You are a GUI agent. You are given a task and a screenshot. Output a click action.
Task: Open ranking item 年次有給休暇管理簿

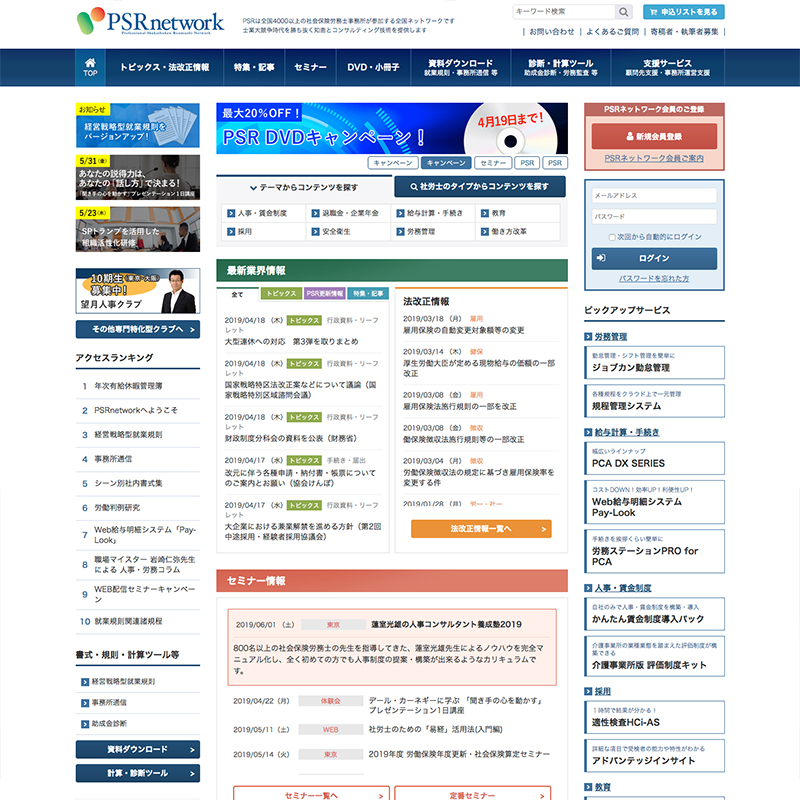click(128, 386)
